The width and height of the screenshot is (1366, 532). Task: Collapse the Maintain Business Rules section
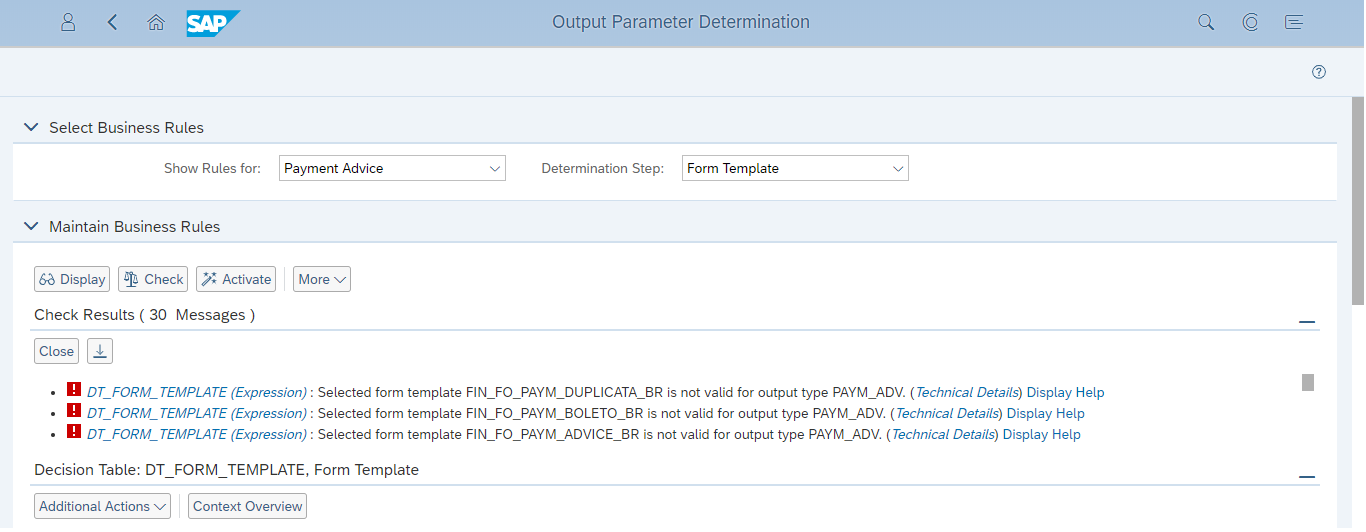(31, 227)
